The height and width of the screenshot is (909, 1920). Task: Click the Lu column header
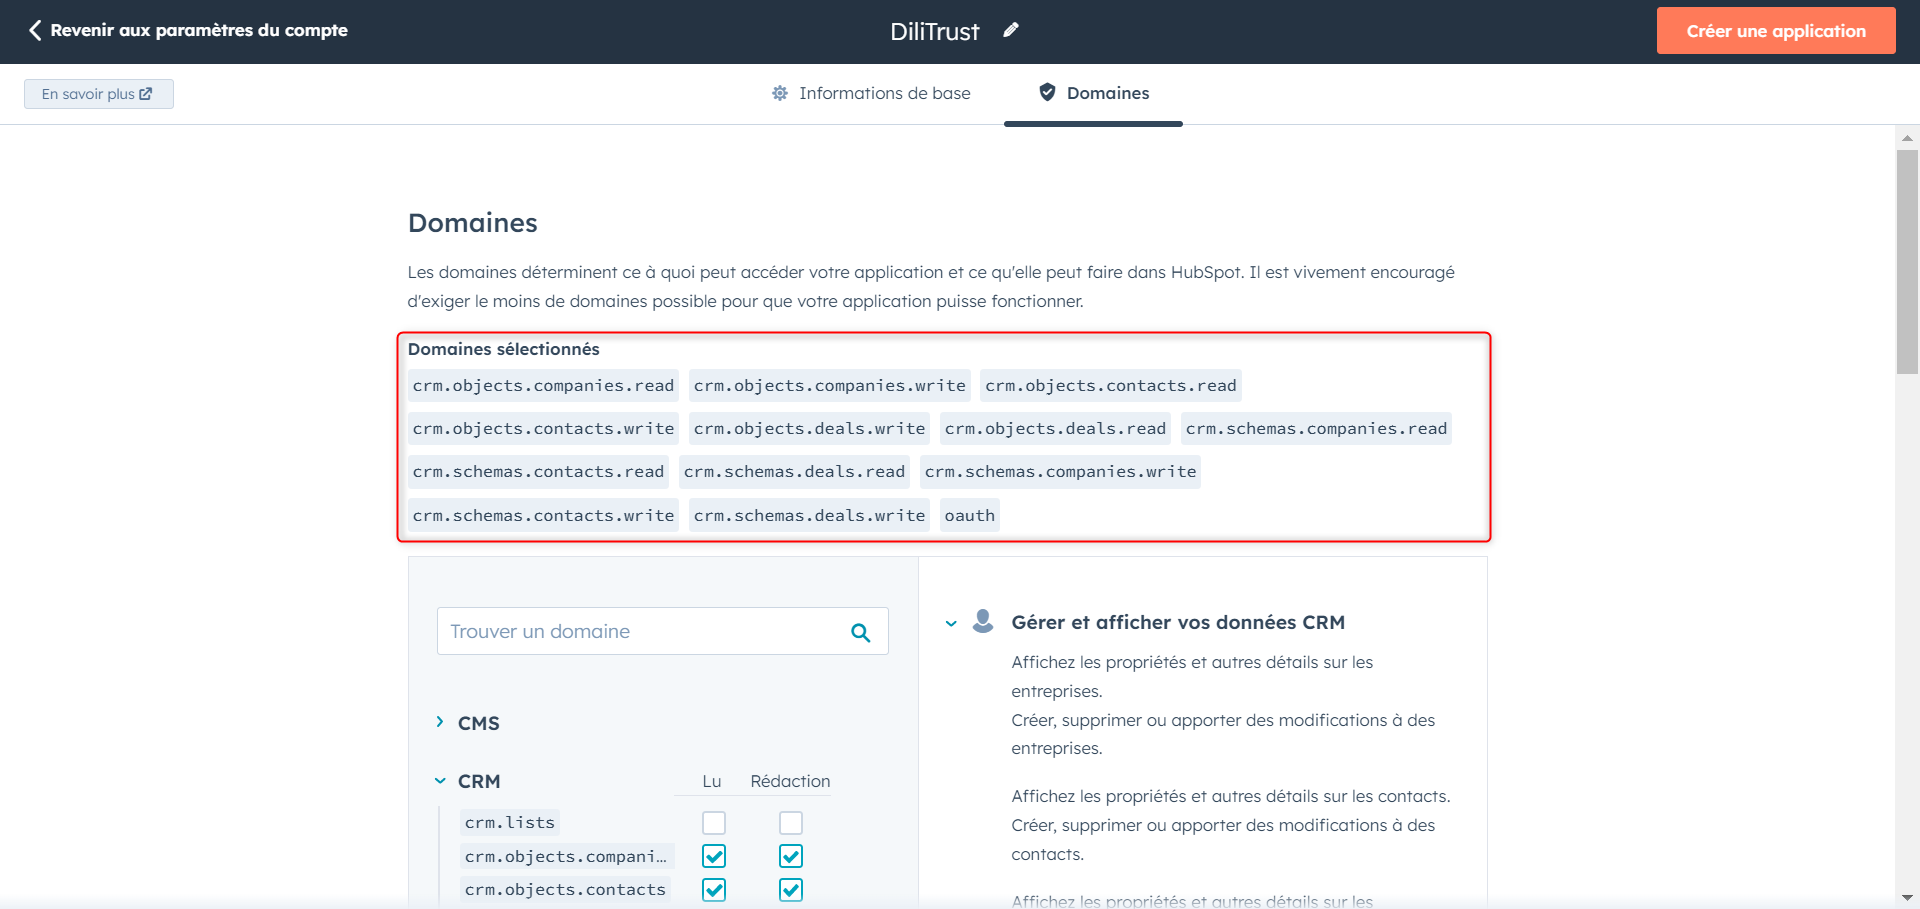(x=712, y=781)
